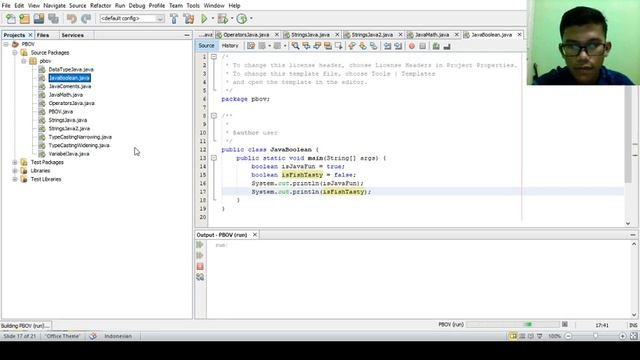Click the Undo arrow icon
Screen dimensions: 640x360
tap(72, 18)
